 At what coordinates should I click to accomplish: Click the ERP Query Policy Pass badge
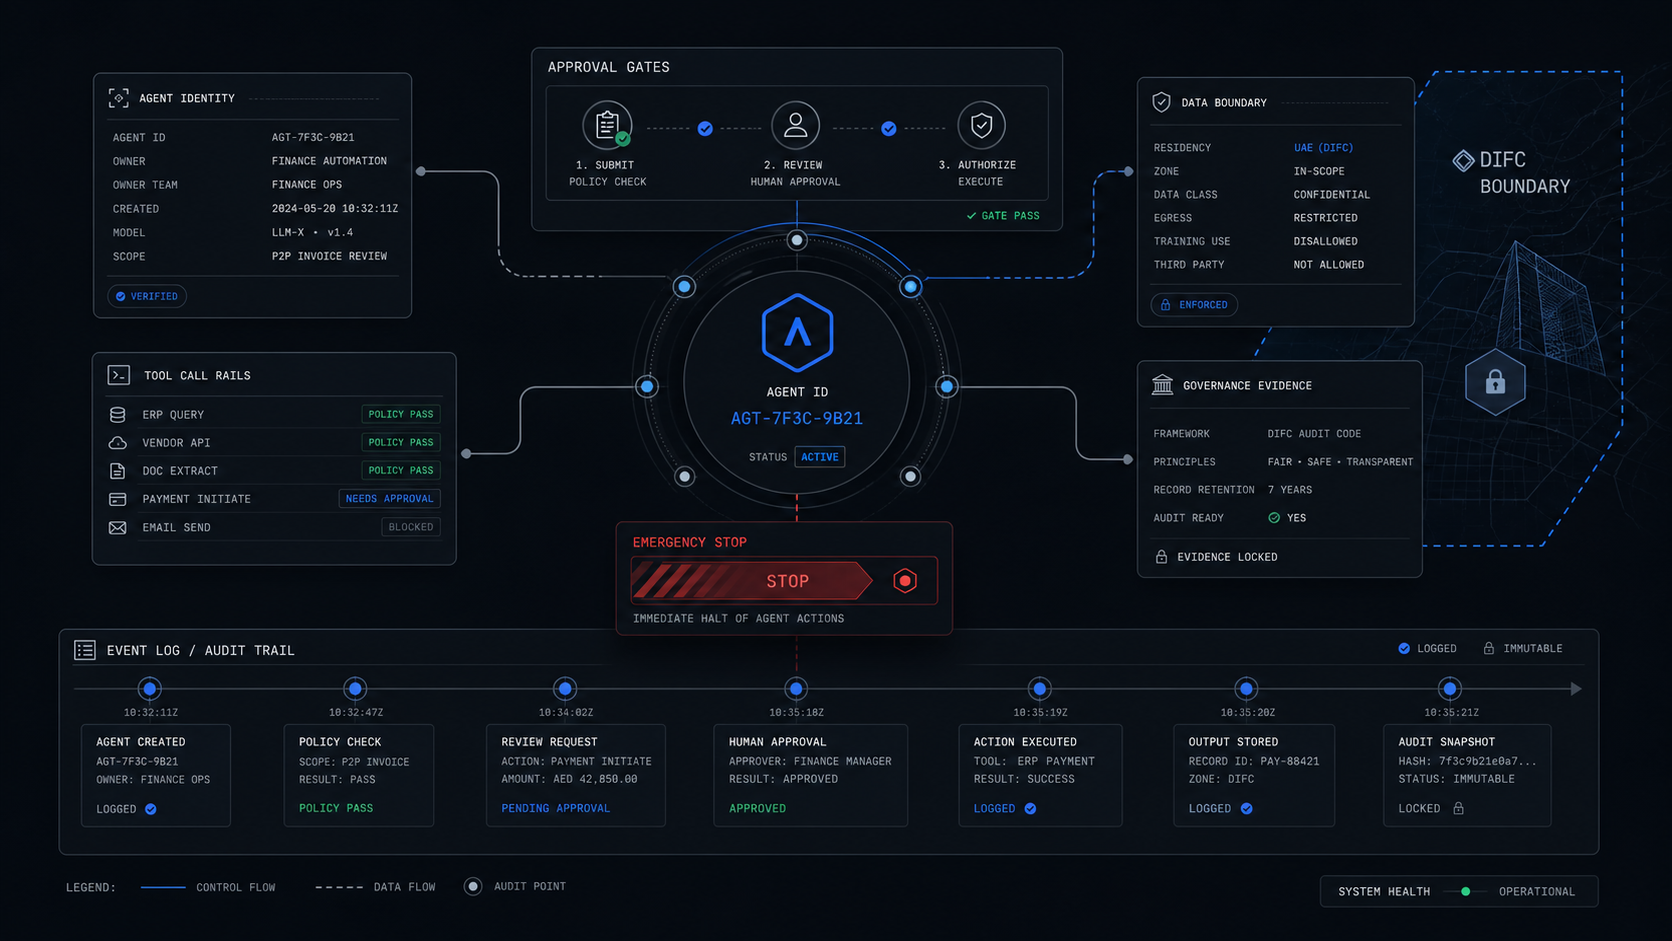(401, 414)
